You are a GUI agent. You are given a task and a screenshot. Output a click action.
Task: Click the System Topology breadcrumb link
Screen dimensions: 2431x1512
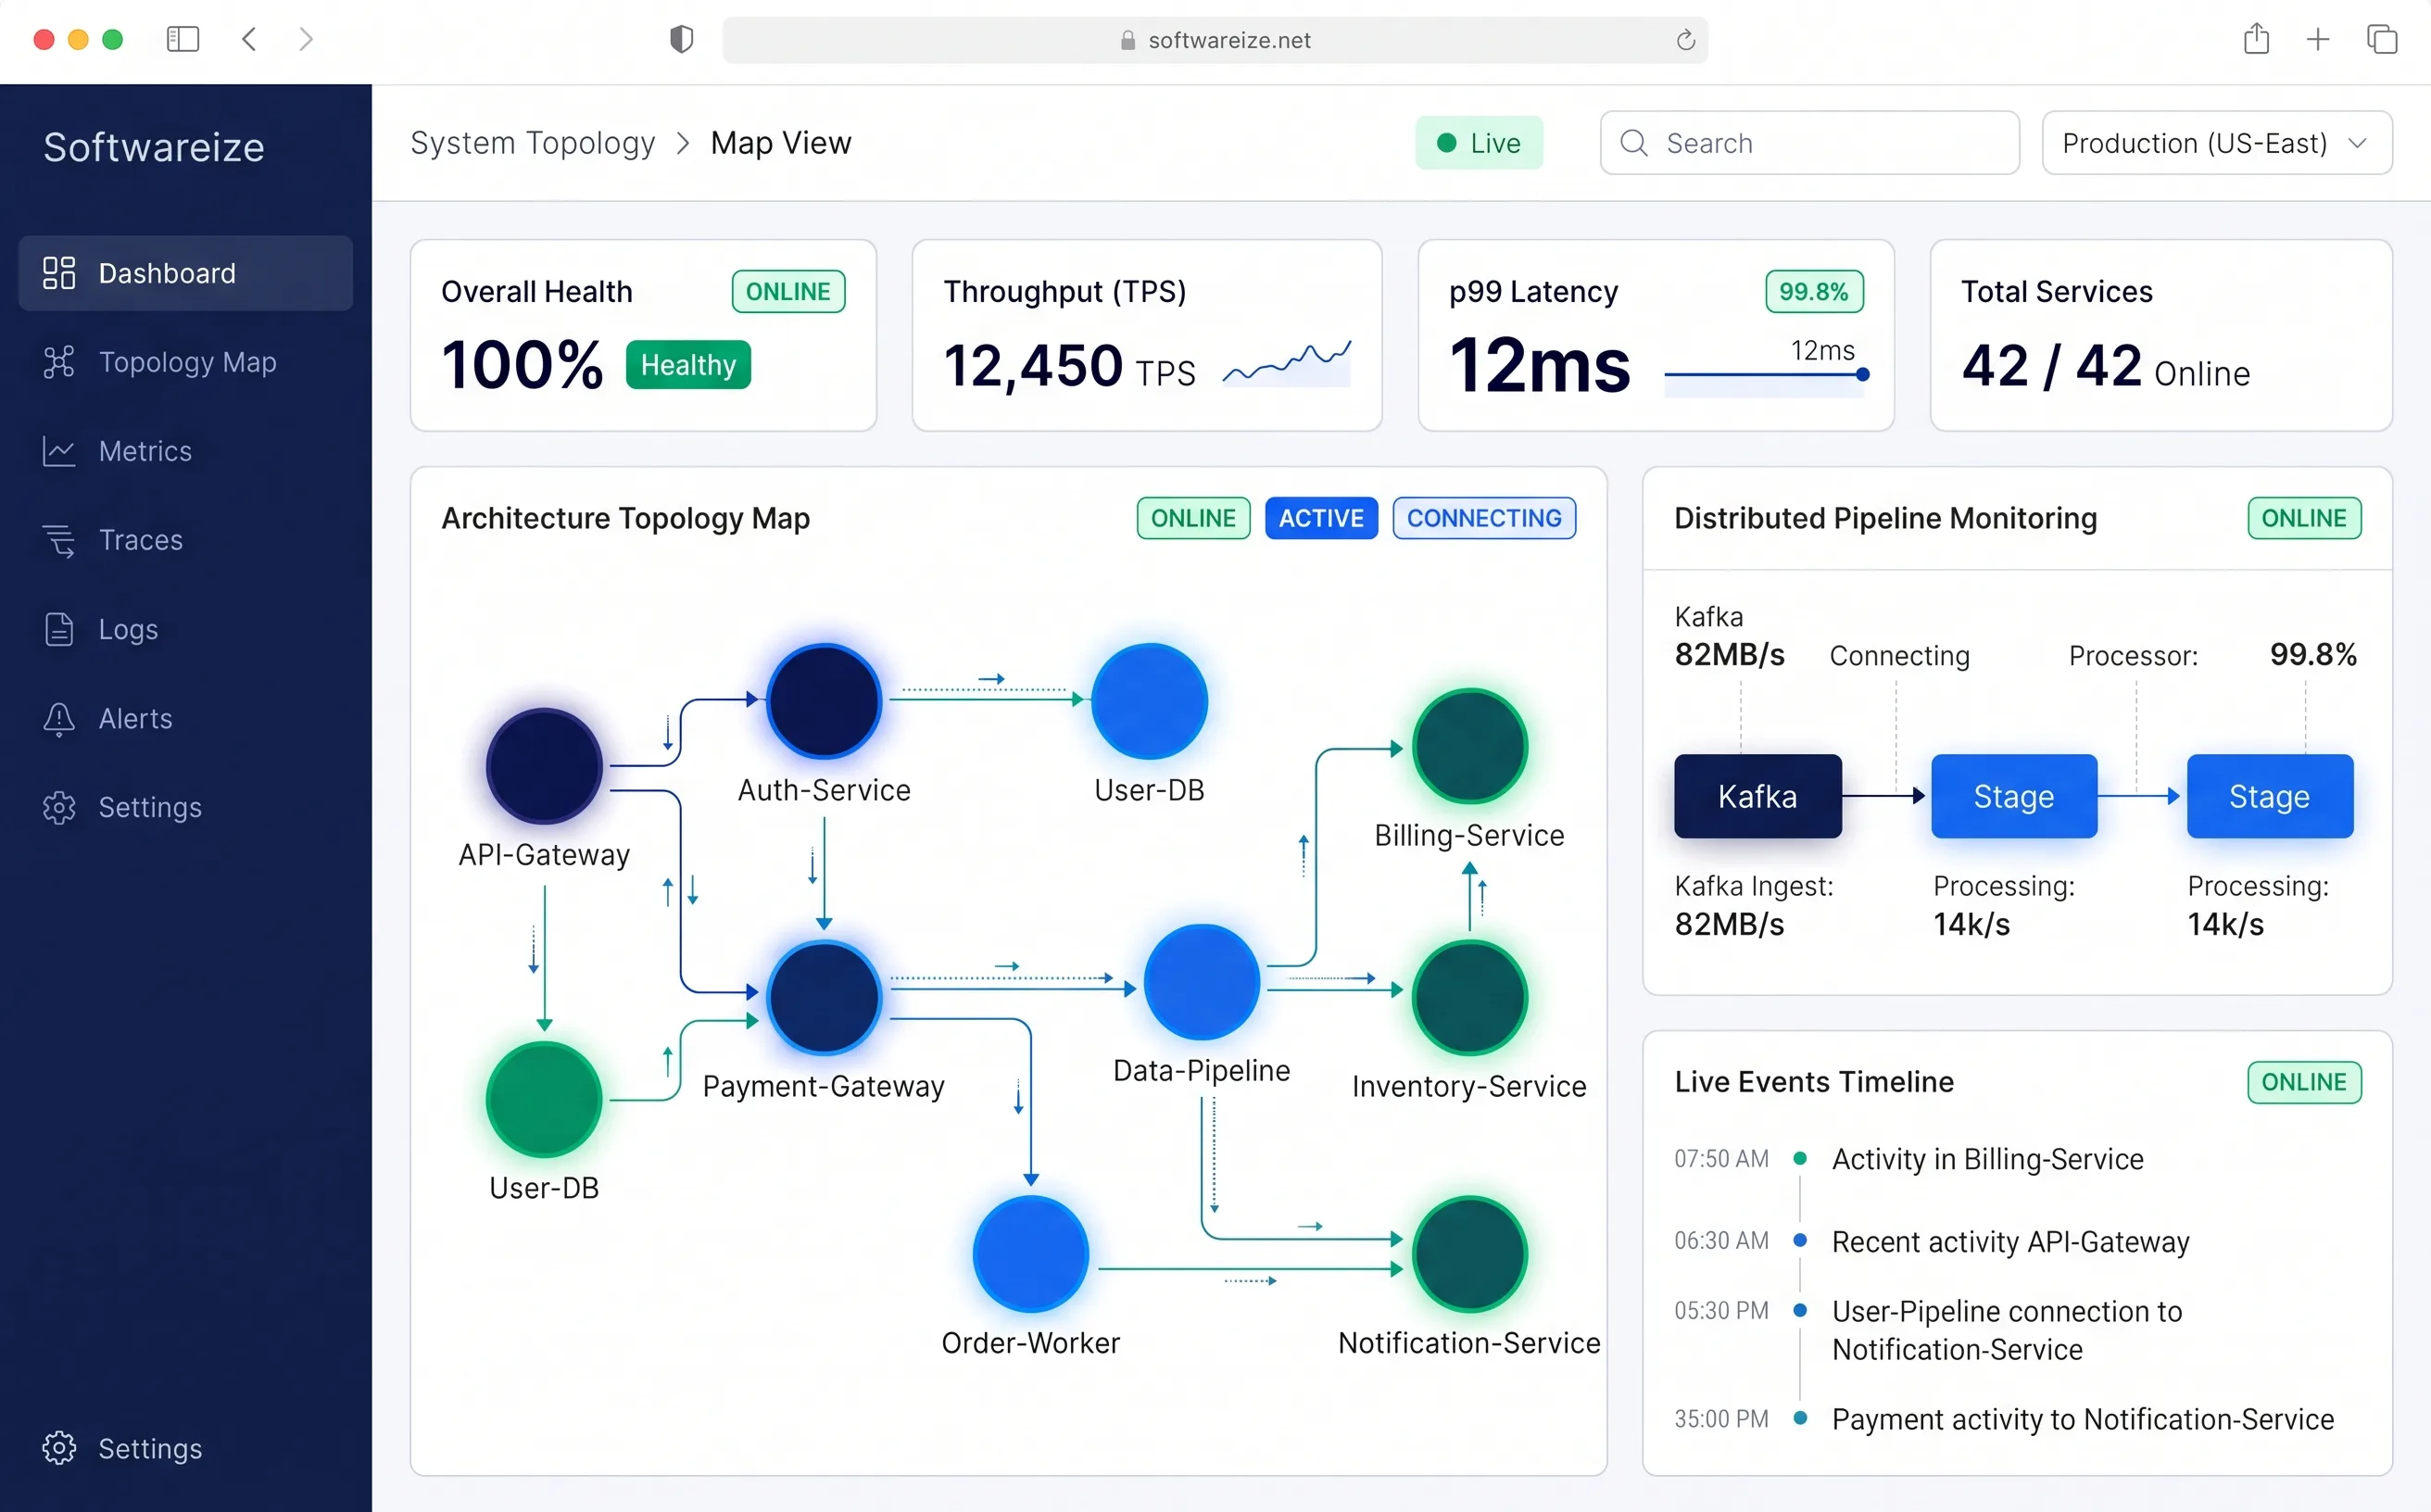[x=533, y=143]
